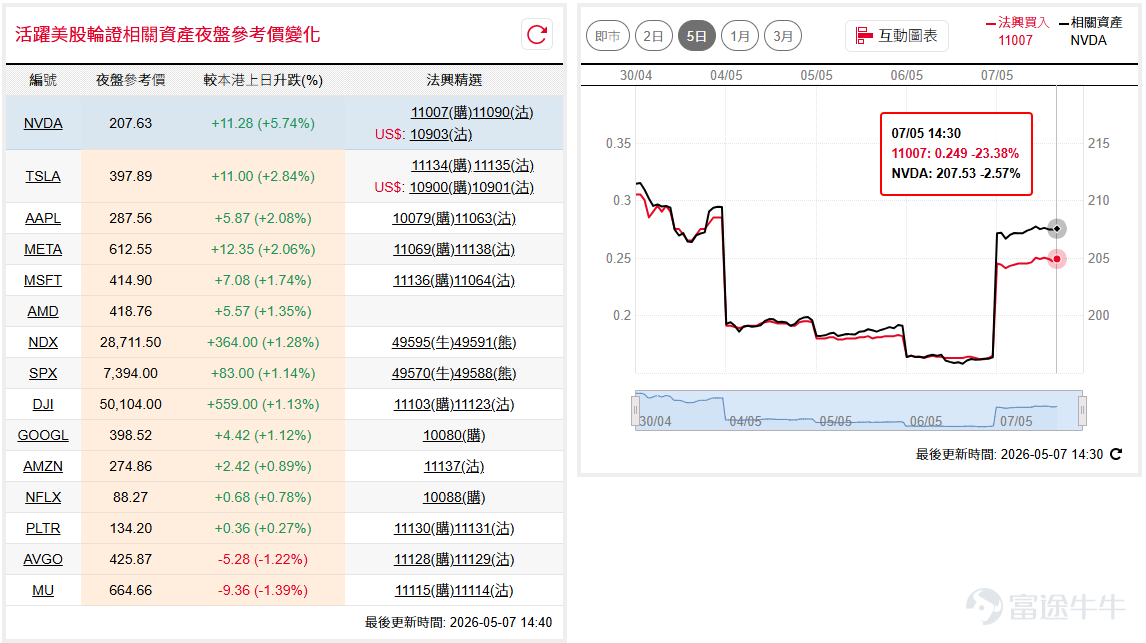Open AAPL put warrant 11063(沽)
This screenshot has height=643, width=1146.
[485, 218]
